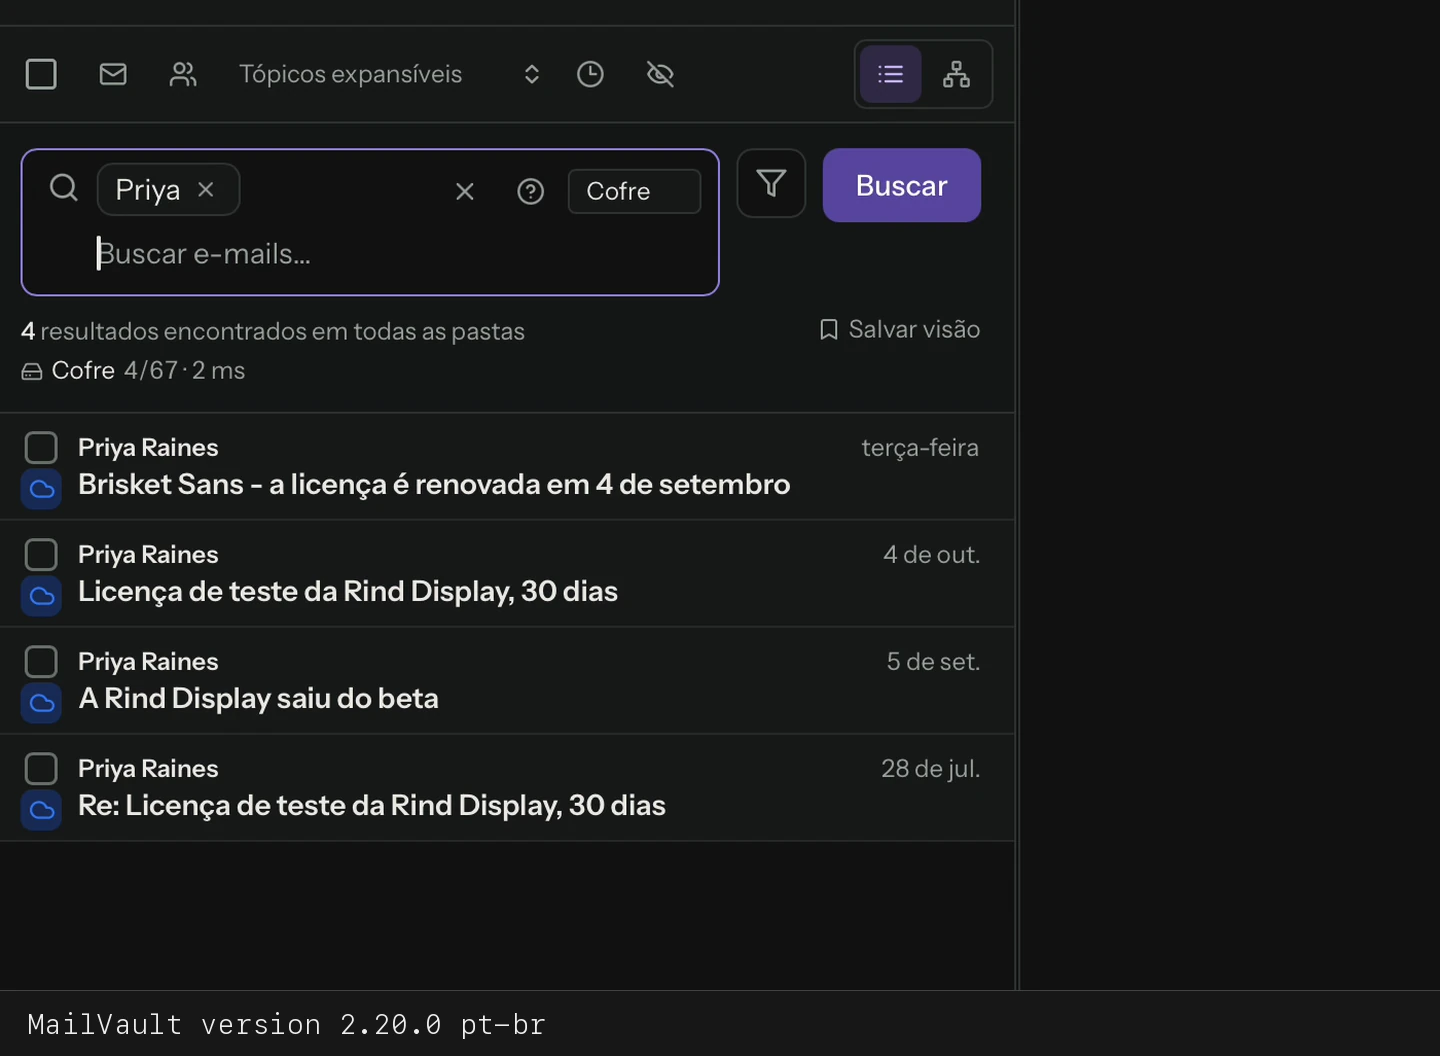Screen dimensions: 1440x1056
Task: Click the clock icon in the toolbar
Action: (x=591, y=74)
